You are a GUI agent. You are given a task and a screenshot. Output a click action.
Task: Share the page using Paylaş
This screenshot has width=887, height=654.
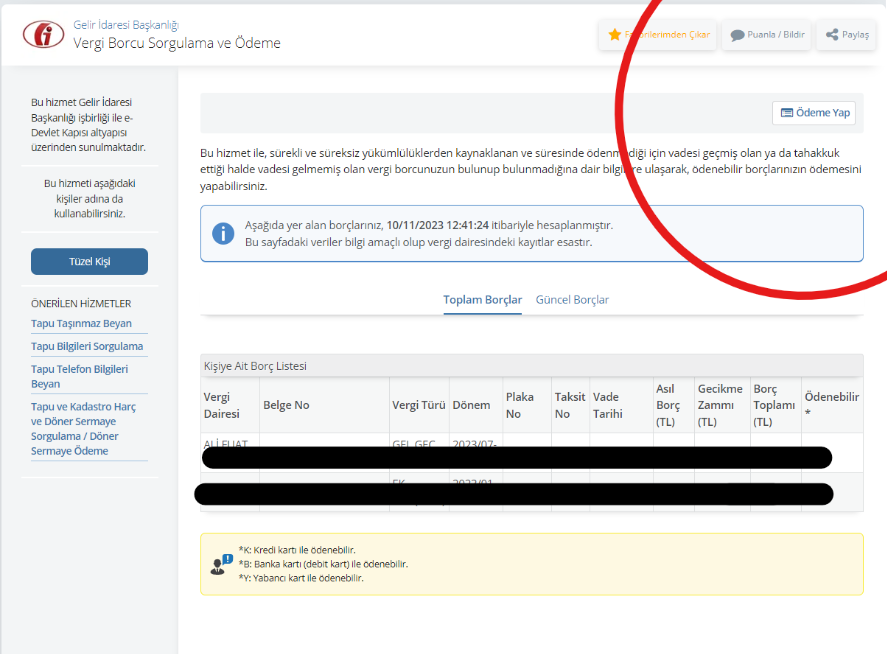click(846, 35)
